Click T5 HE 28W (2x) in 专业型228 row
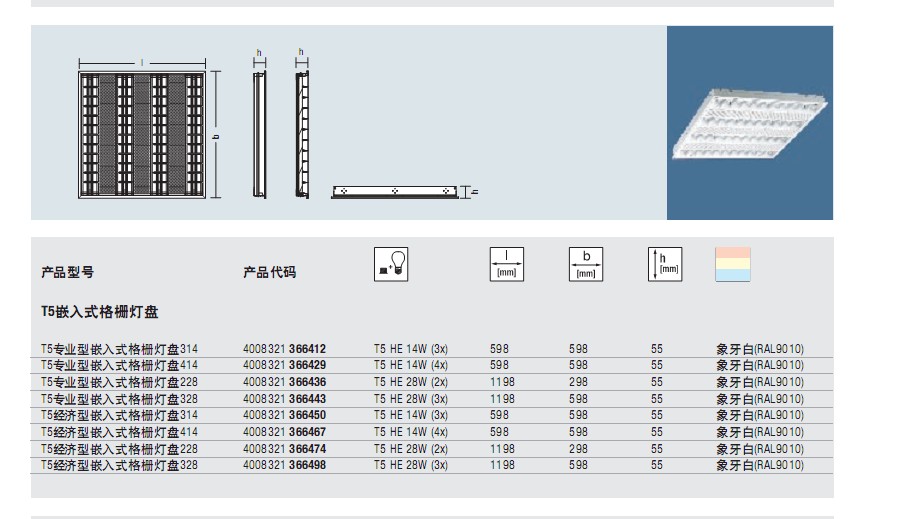906x519 pixels. [410, 382]
